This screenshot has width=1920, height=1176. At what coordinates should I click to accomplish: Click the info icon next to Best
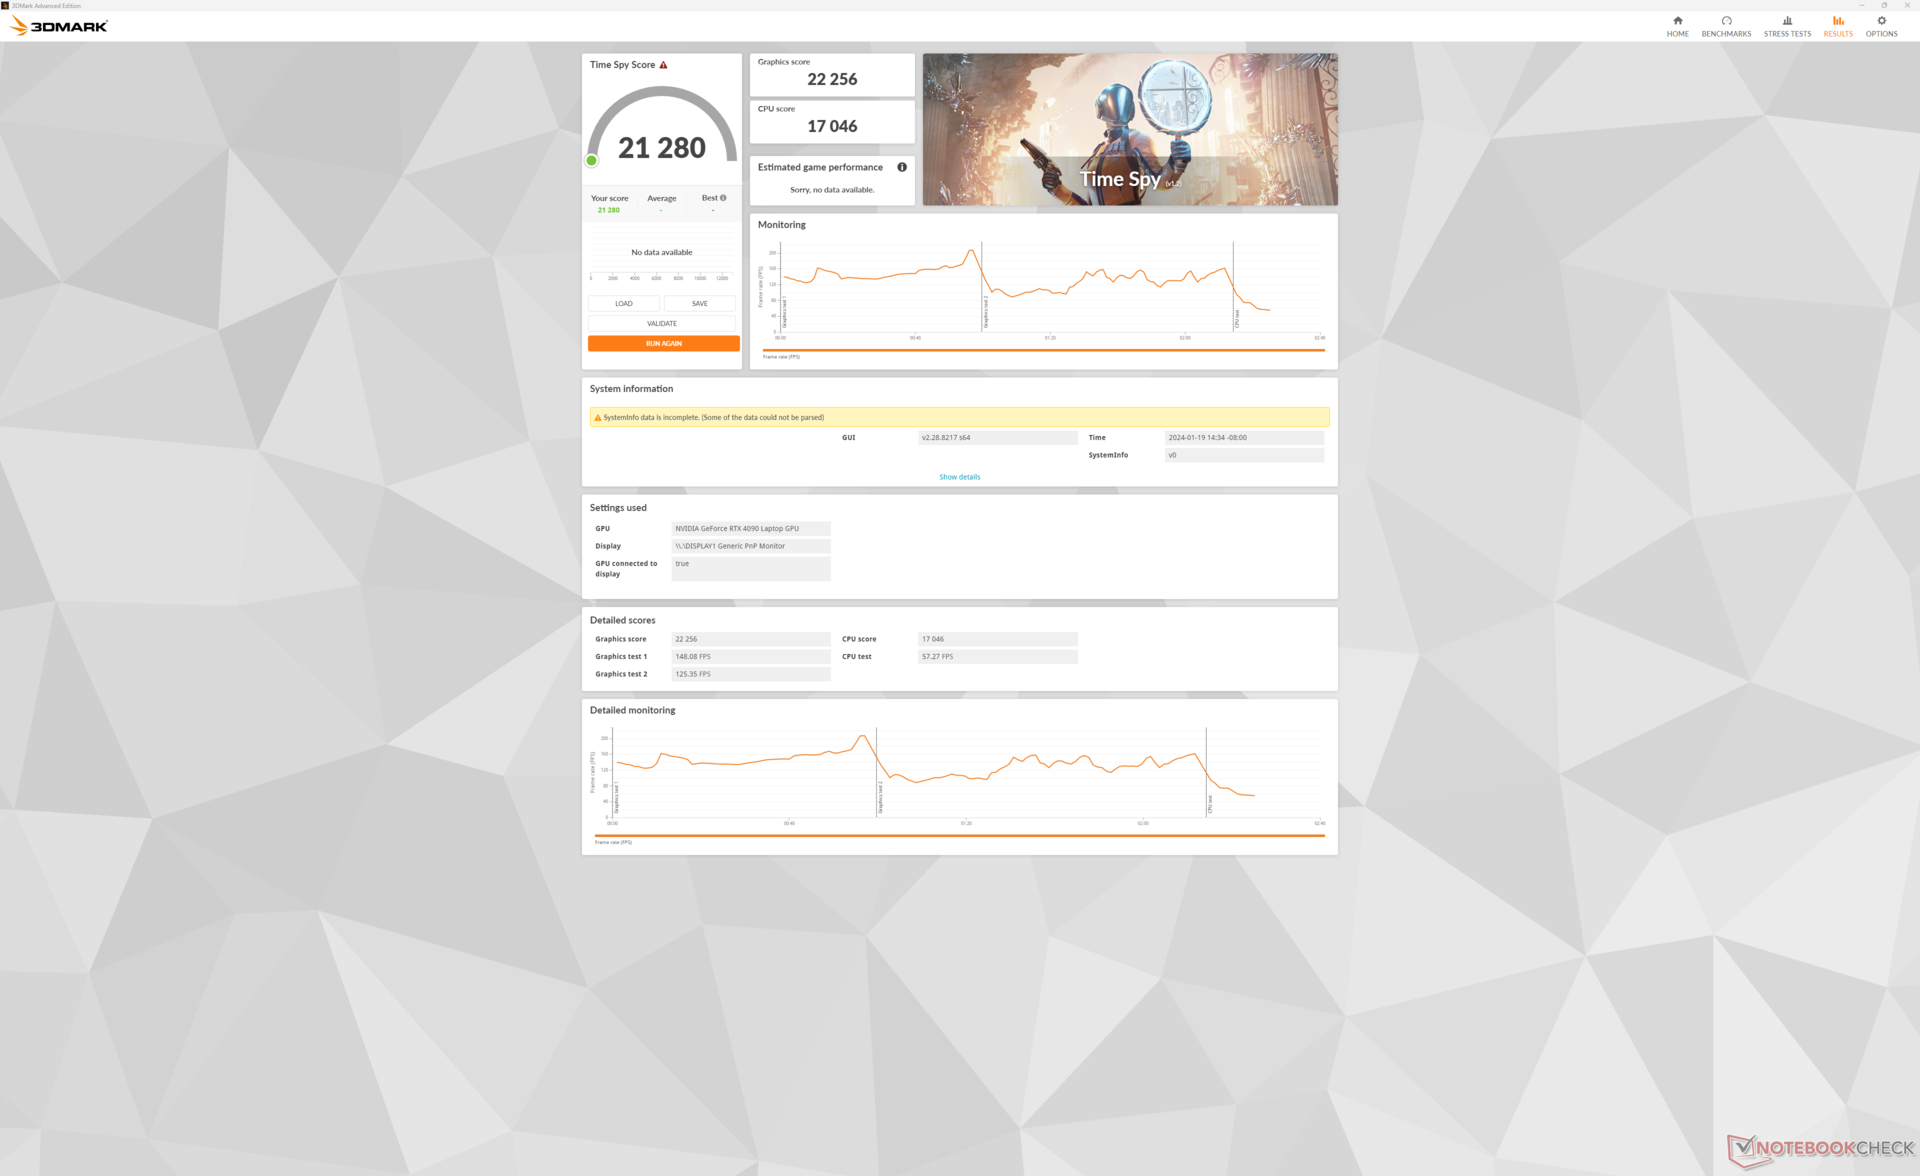723,198
